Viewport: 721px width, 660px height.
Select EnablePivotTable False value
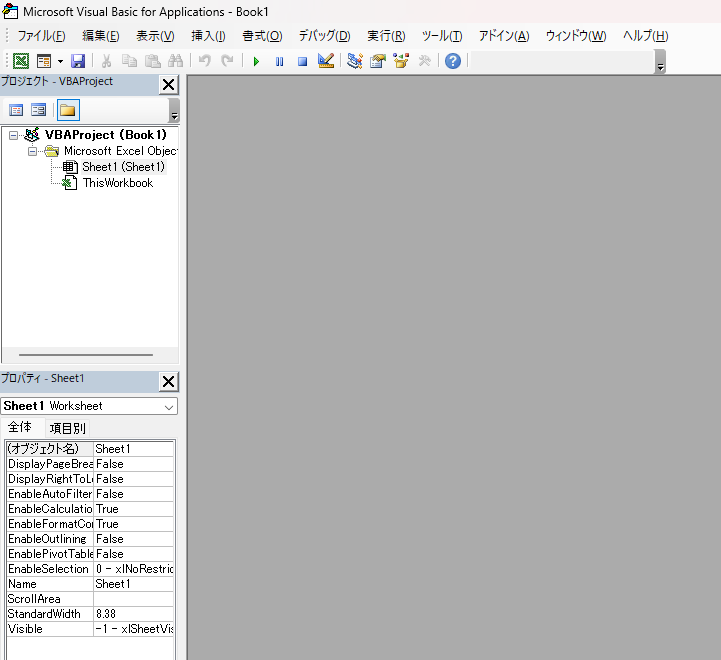point(133,554)
